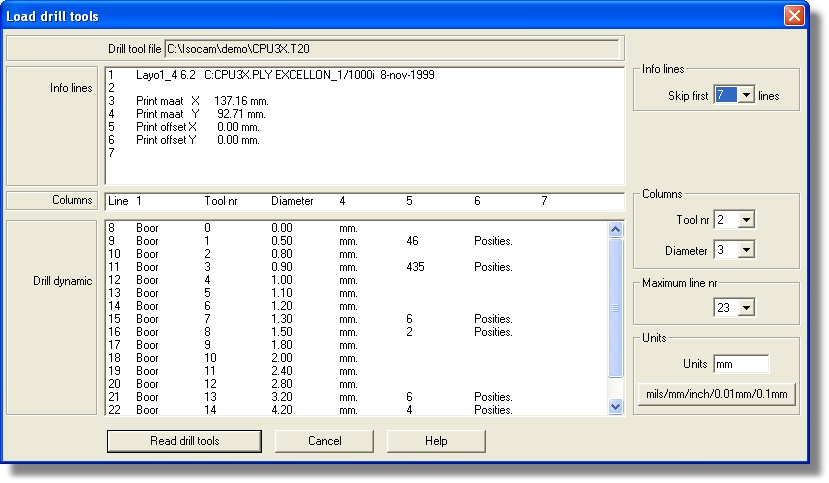Cycle units with mils/mm/inch/0.01mm/0.1mm button
829x483 pixels.
click(716, 394)
